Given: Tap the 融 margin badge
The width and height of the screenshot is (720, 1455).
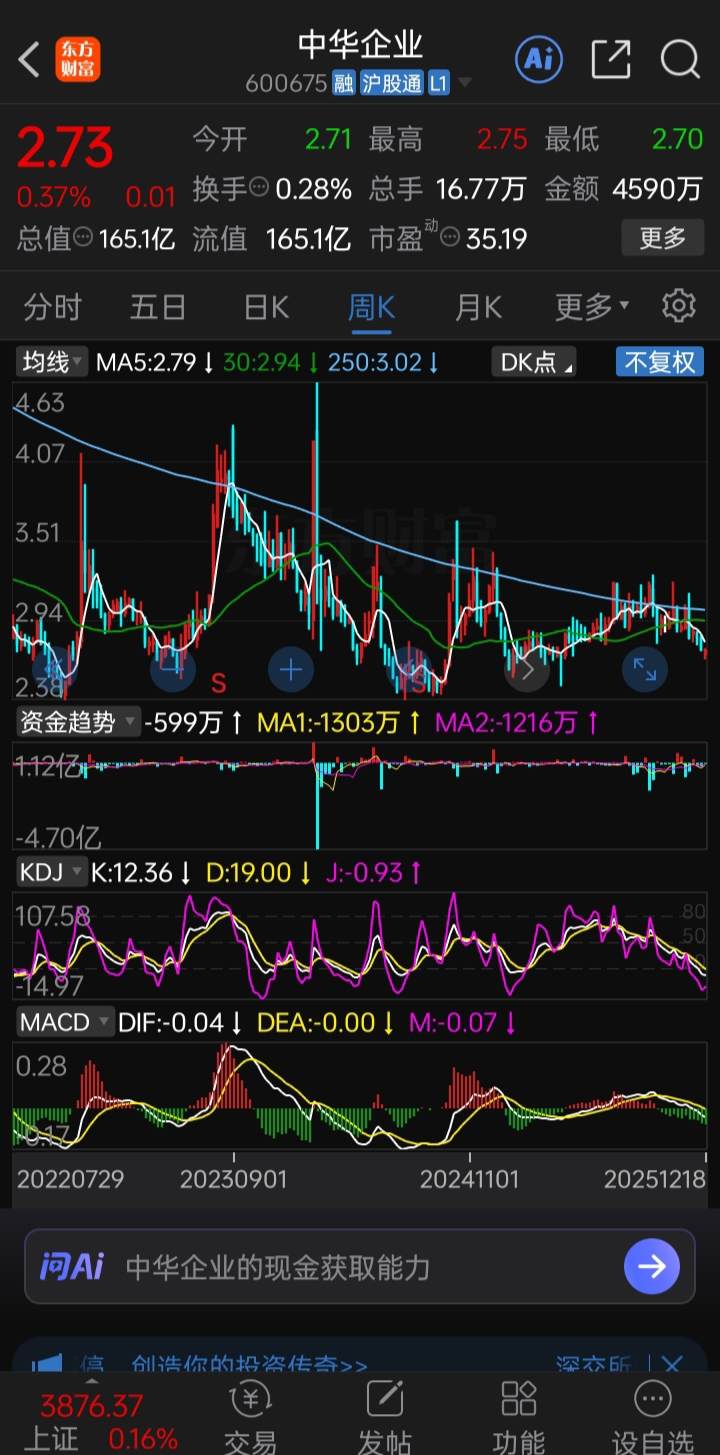Looking at the screenshot, I should pyautogui.click(x=344, y=84).
